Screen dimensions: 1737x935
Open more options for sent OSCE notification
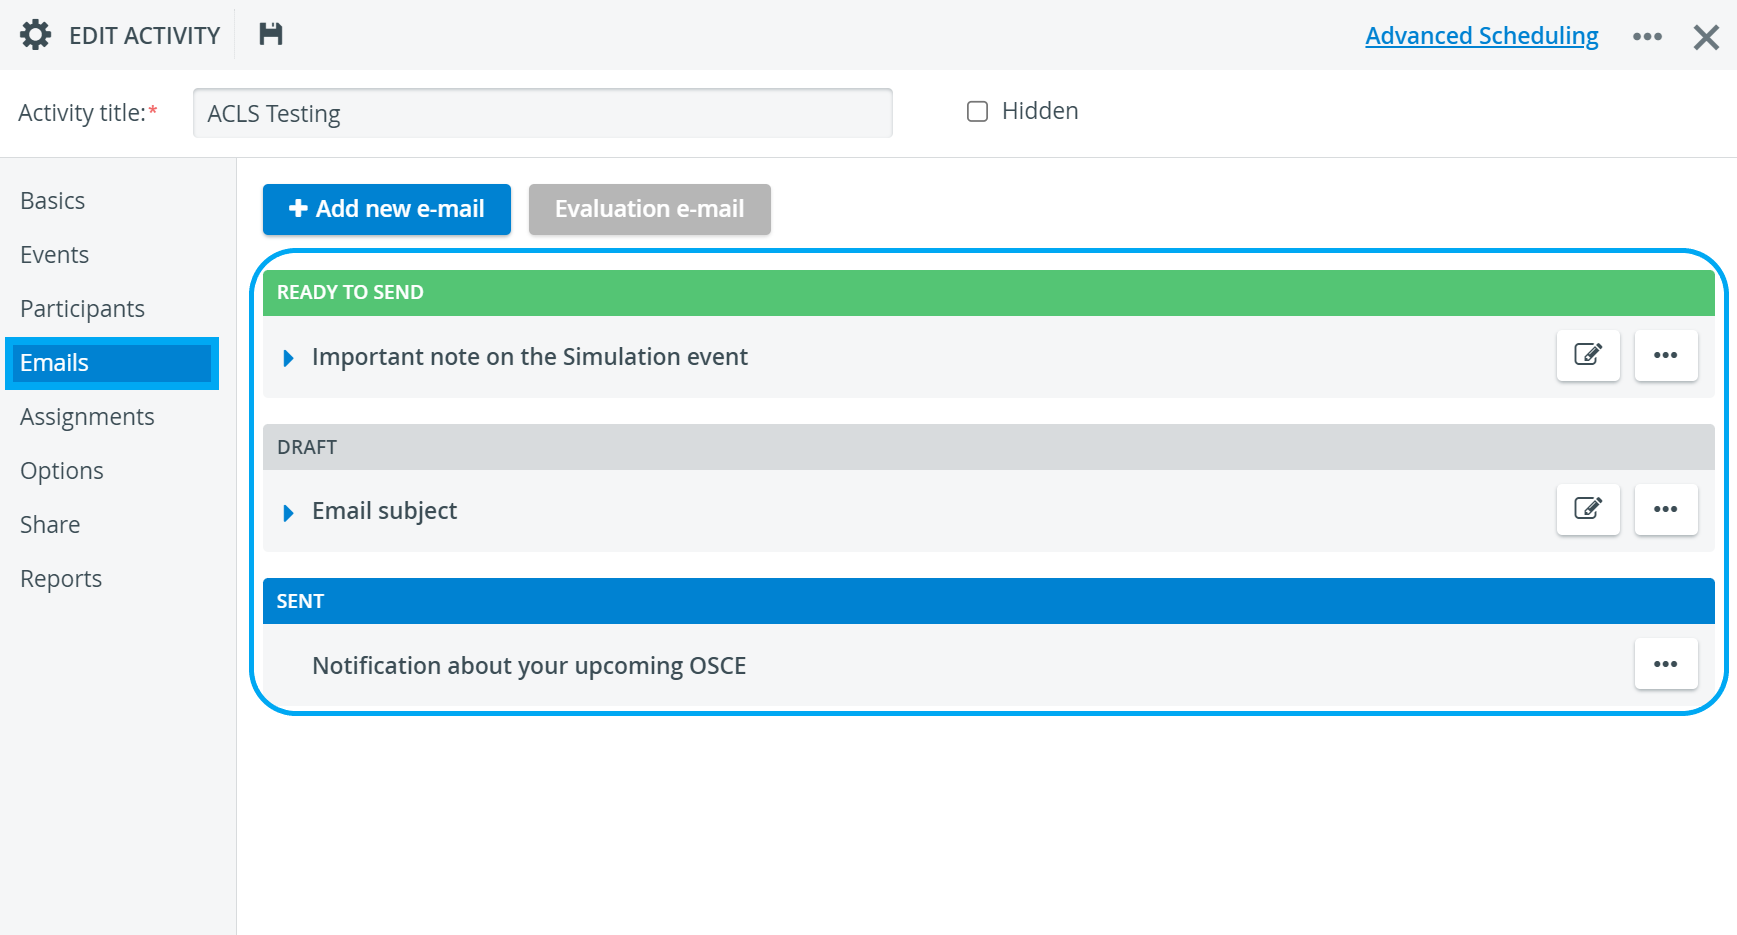tap(1666, 664)
